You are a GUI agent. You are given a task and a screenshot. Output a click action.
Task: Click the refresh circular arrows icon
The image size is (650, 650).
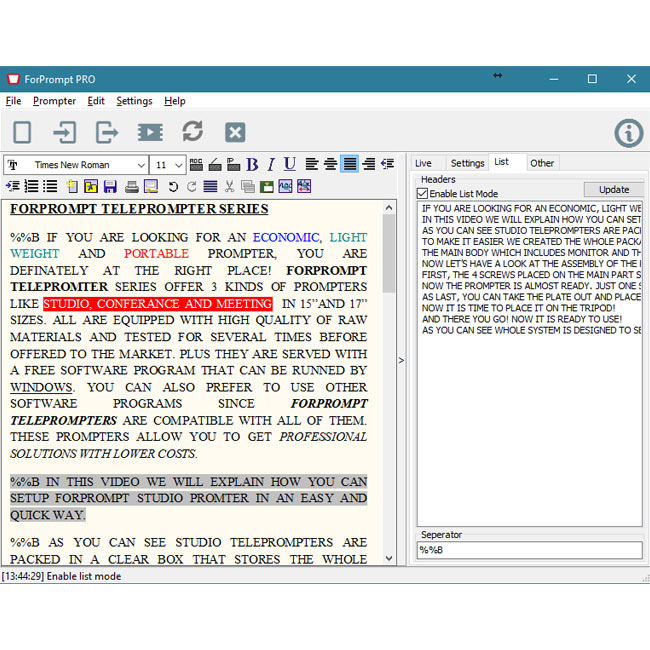pyautogui.click(x=193, y=131)
